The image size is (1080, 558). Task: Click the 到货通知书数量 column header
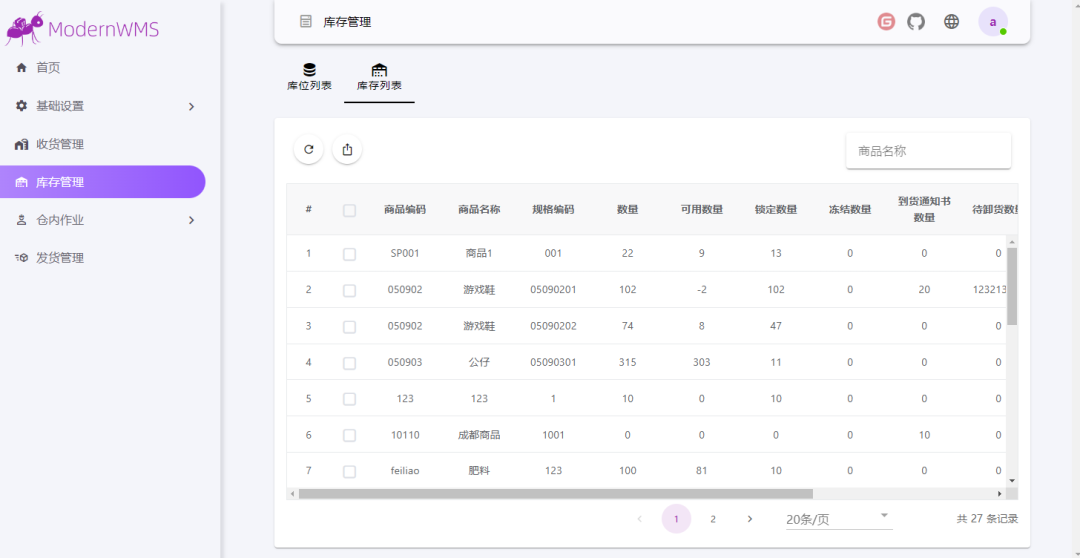tap(924, 209)
